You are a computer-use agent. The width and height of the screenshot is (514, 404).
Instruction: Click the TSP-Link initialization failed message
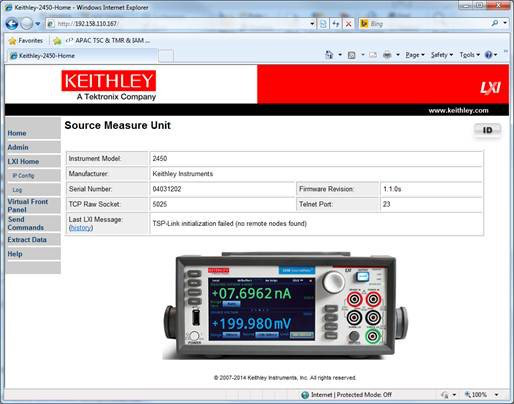[229, 223]
